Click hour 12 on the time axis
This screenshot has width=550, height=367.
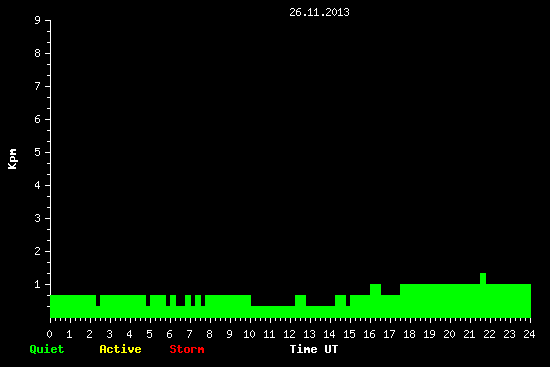point(289,334)
